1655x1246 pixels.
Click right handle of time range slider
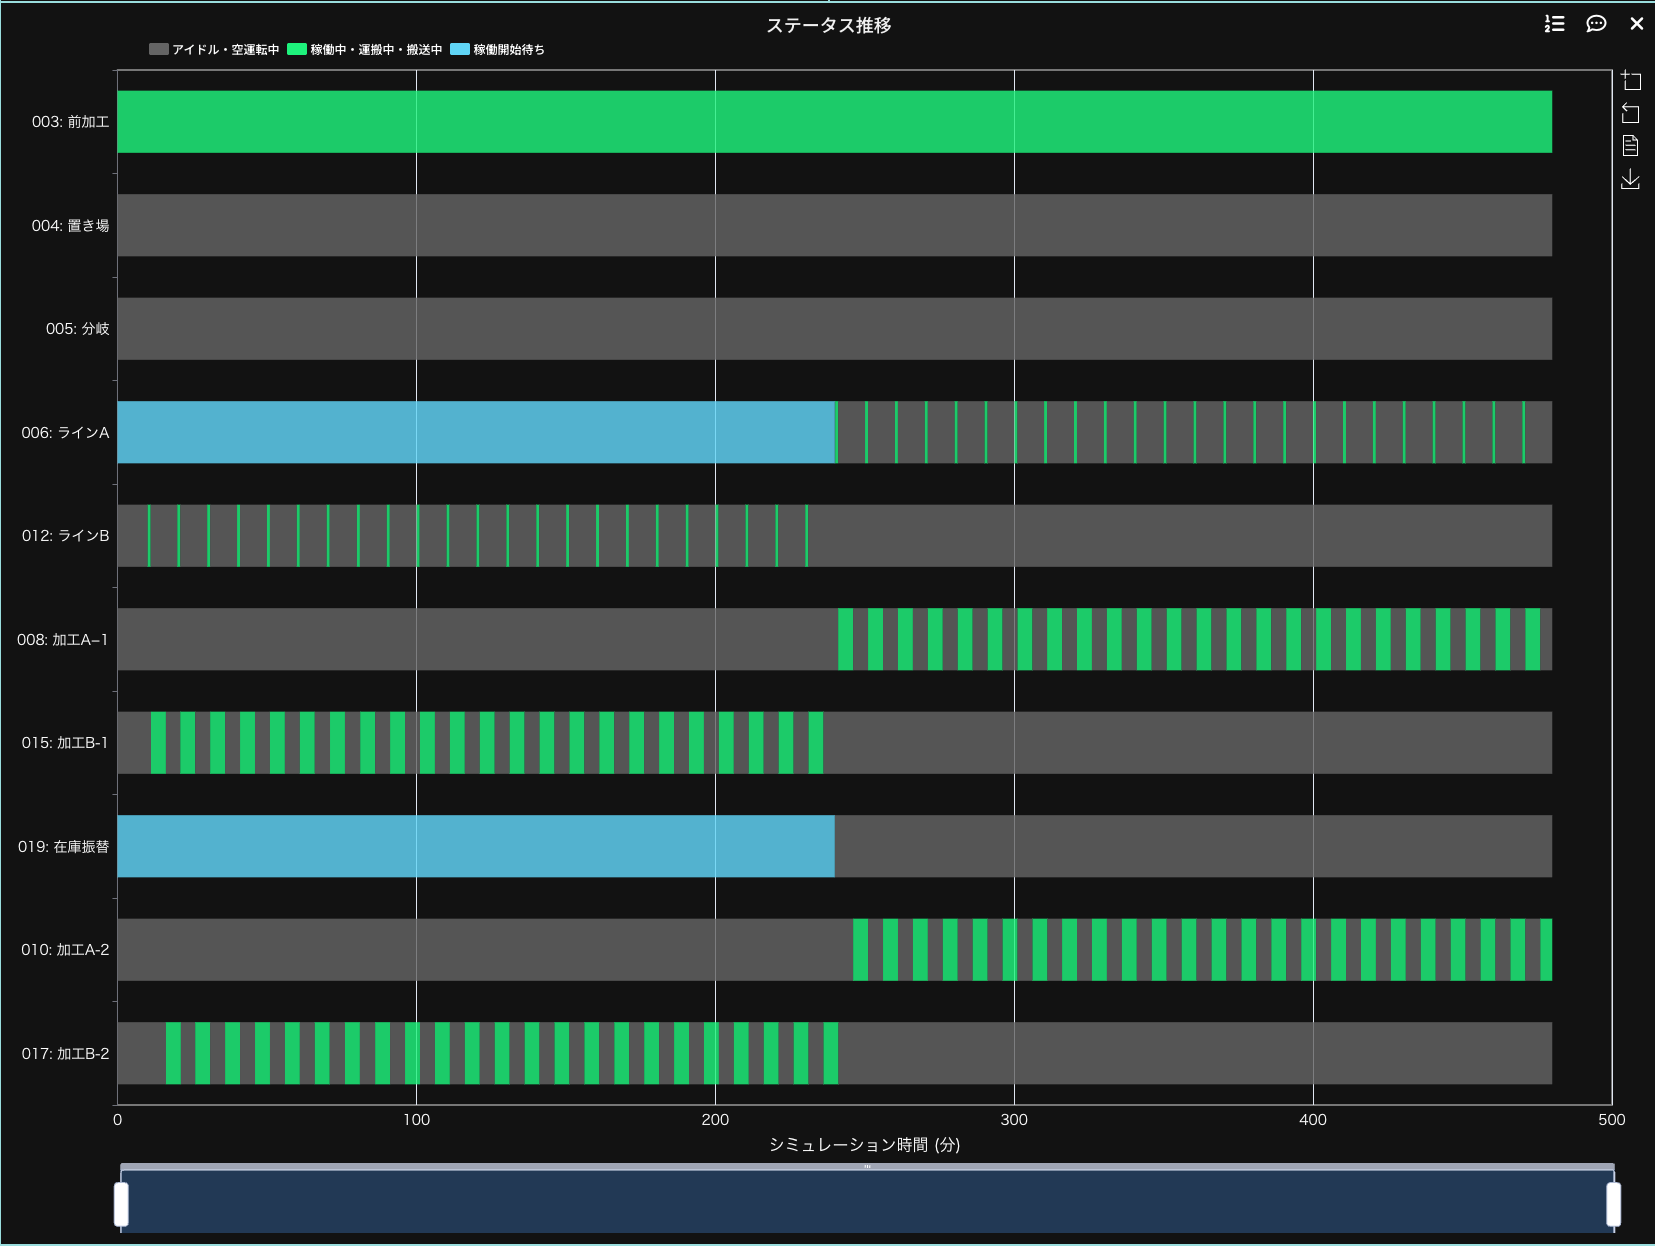click(1613, 1204)
